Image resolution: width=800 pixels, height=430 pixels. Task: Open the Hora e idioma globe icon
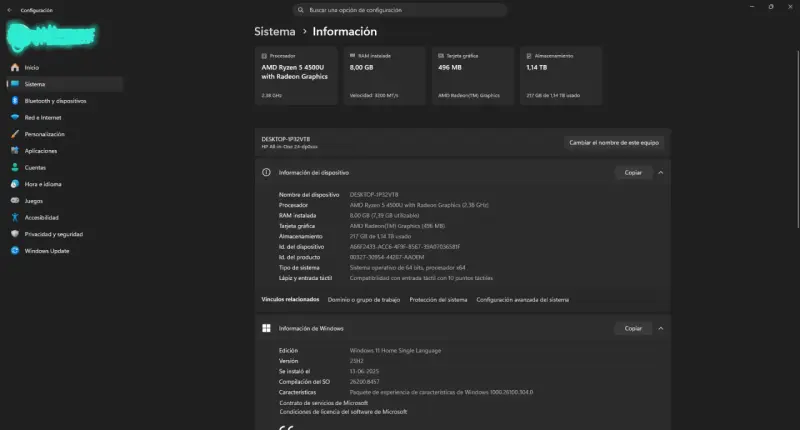tap(15, 184)
